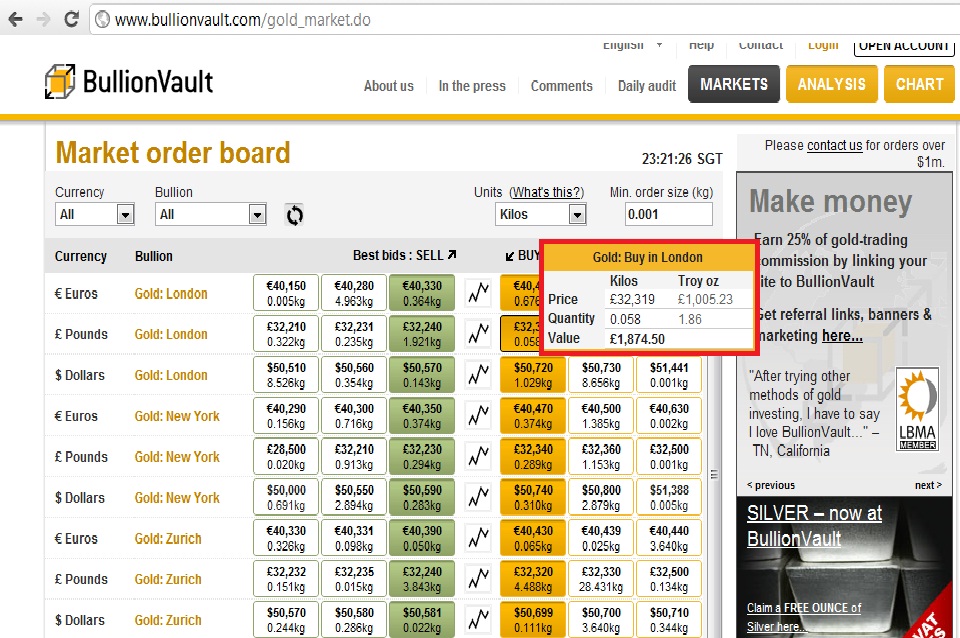The height and width of the screenshot is (638, 960).
Task: Click the LBMA Member badge
Action: pos(917,410)
